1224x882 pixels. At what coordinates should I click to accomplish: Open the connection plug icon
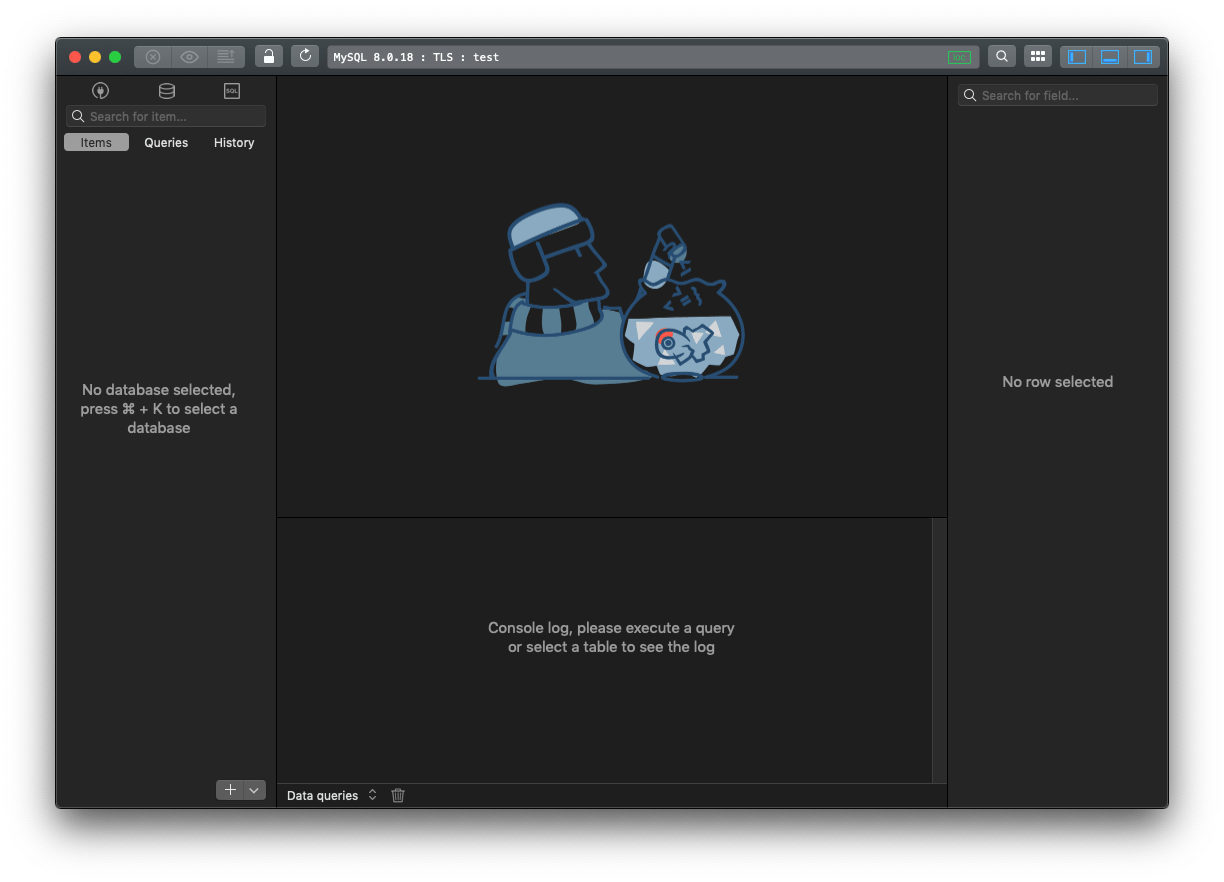pyautogui.click(x=100, y=91)
